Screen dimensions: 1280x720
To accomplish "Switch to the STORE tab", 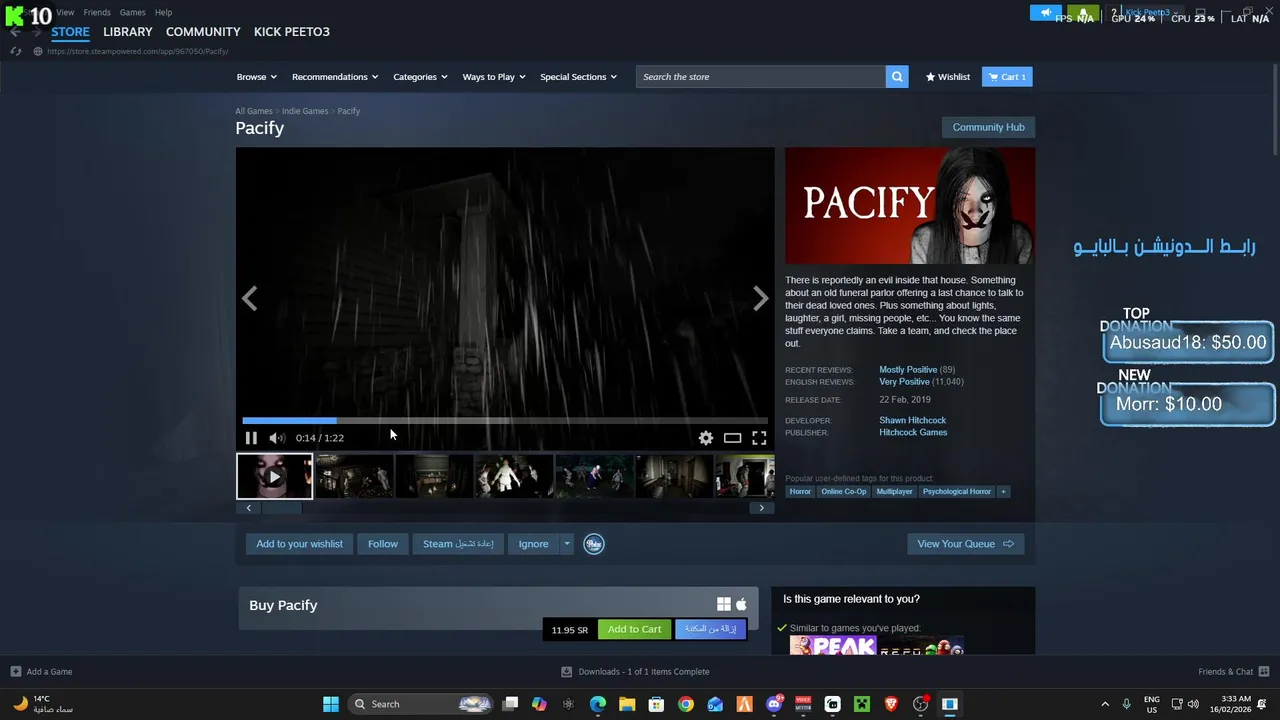I will tap(70, 32).
